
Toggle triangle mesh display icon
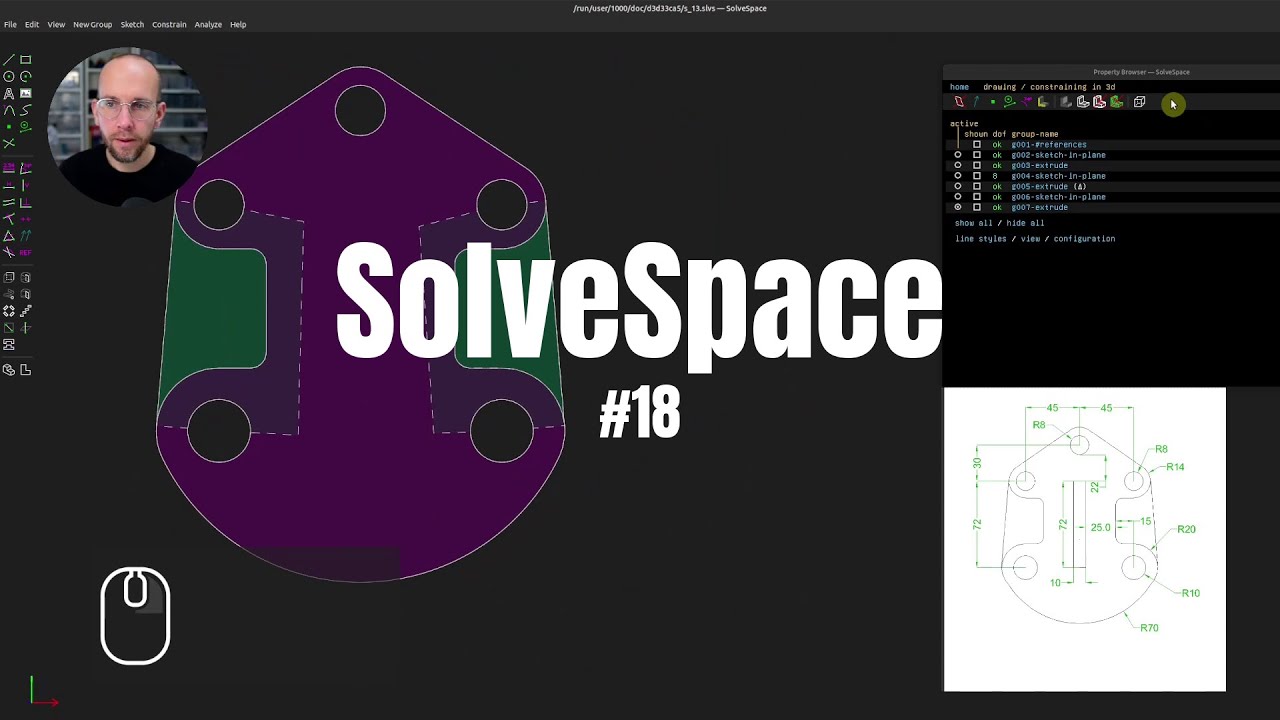coord(1117,102)
